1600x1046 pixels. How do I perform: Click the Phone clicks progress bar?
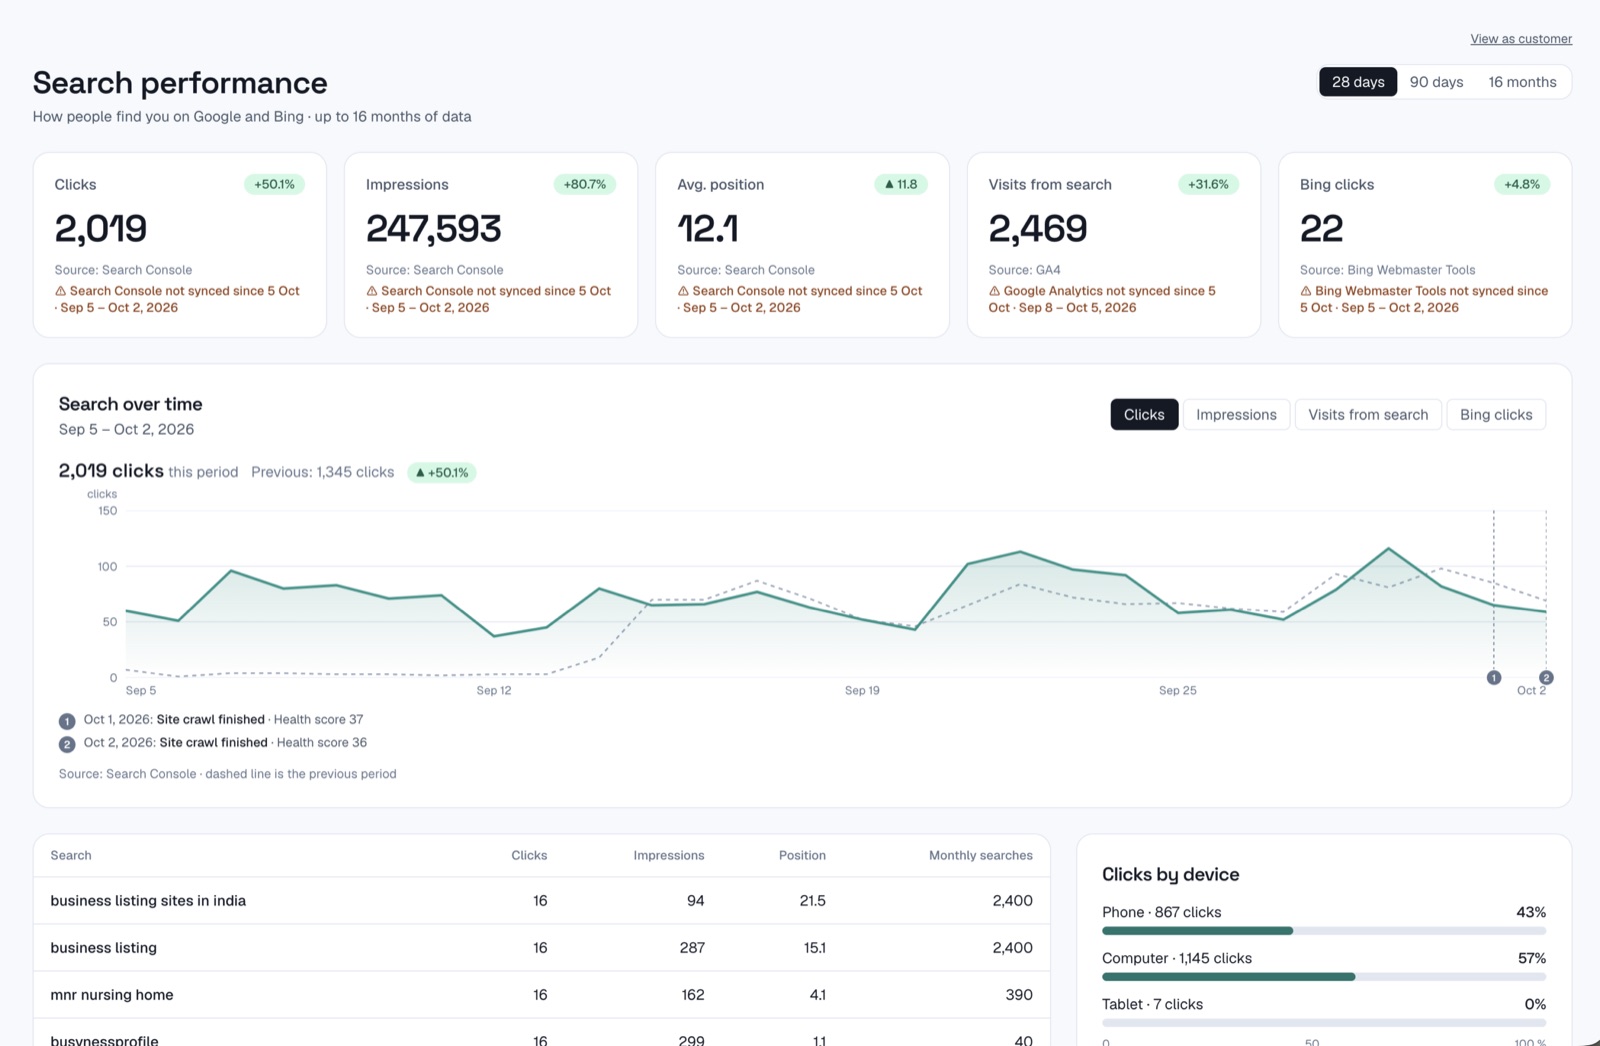[1324, 931]
